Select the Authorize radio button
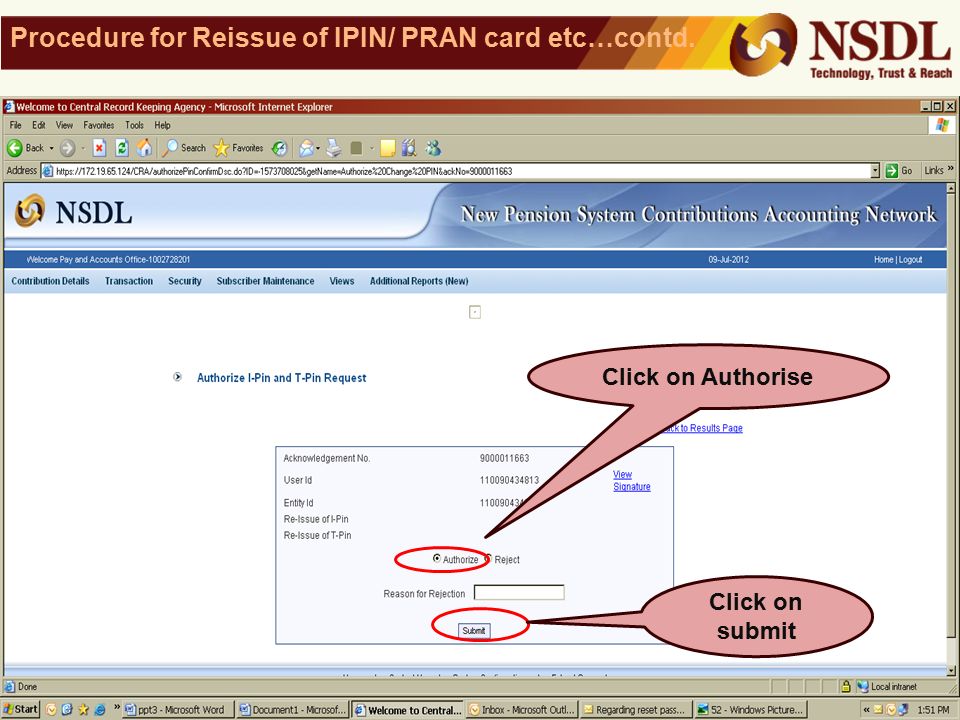Screen dimensions: 960x720 [437, 558]
